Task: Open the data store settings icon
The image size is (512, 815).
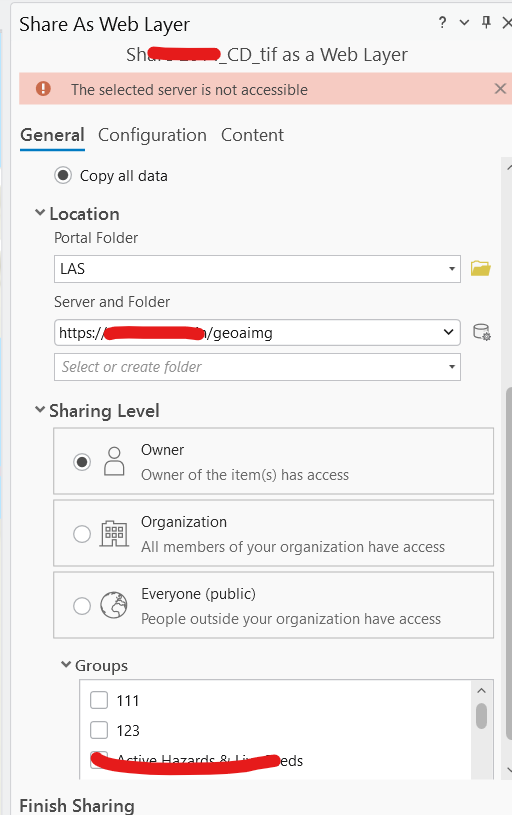Action: (x=482, y=332)
